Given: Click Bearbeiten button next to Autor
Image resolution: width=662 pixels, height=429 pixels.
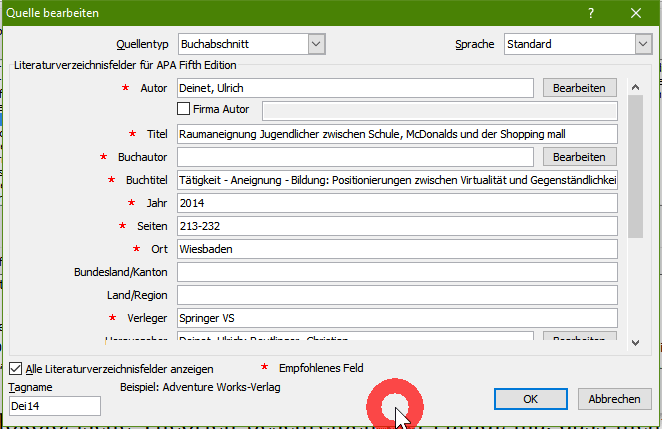Looking at the screenshot, I should coord(580,88).
